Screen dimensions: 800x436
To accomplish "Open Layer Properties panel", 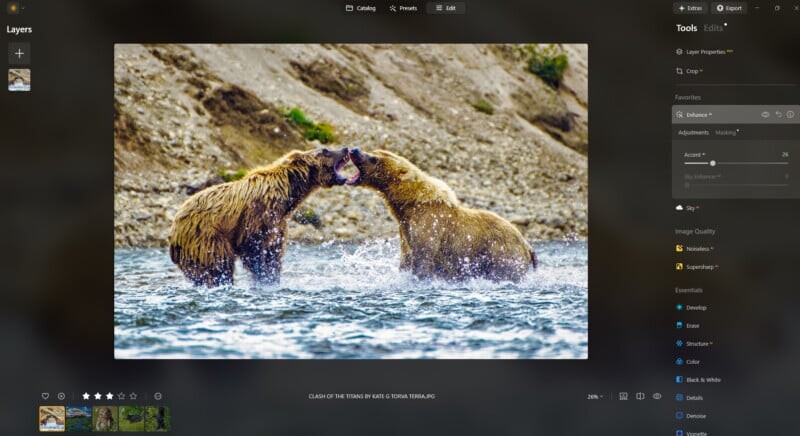I will [x=705, y=51].
